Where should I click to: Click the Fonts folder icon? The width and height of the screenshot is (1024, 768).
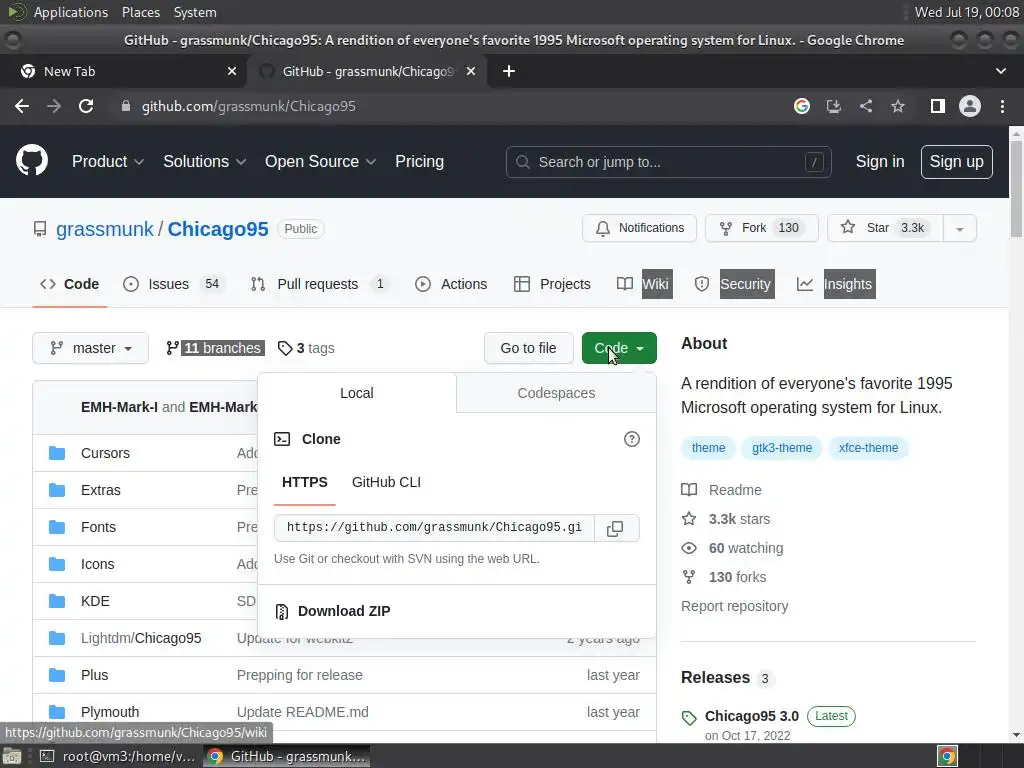pyautogui.click(x=57, y=527)
